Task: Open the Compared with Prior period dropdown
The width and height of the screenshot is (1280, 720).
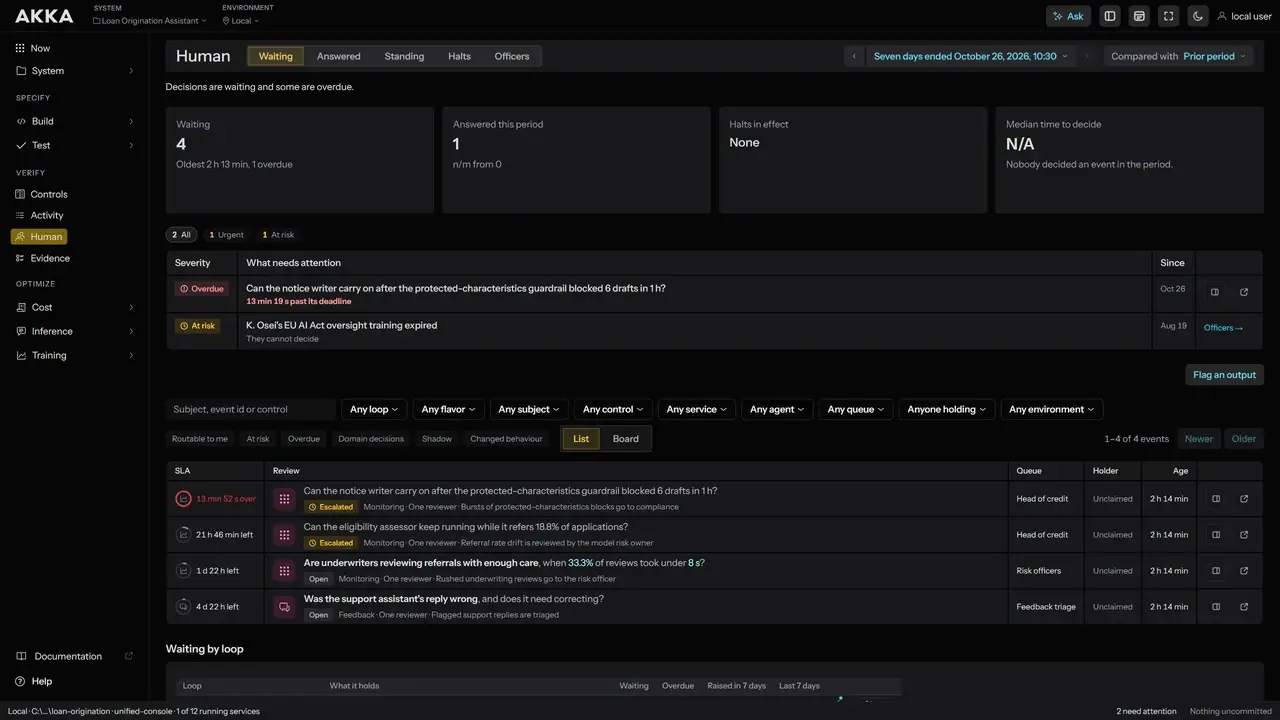Action: (x=1179, y=56)
